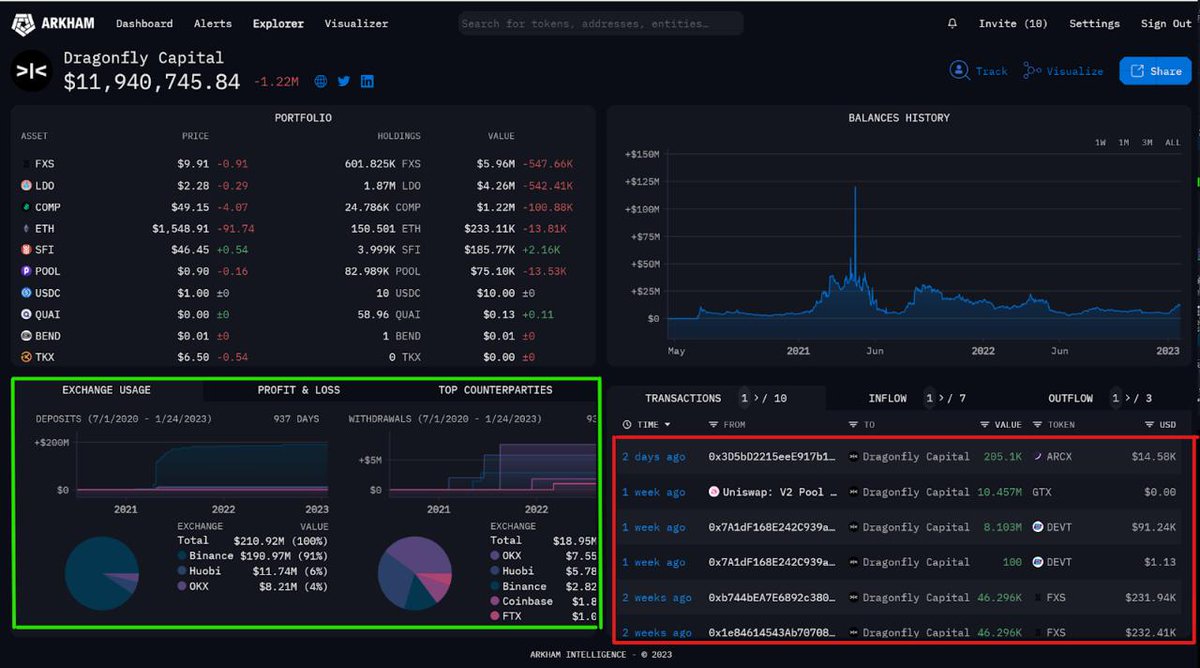Click the ETH token icon

[x=26, y=228]
